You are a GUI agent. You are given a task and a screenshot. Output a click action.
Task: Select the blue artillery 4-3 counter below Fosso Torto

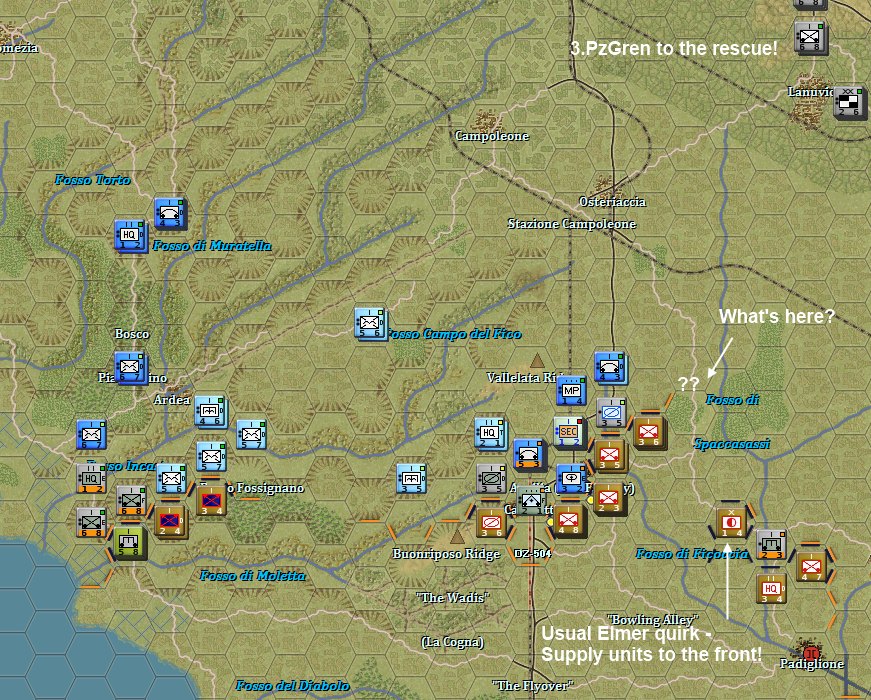[170, 214]
